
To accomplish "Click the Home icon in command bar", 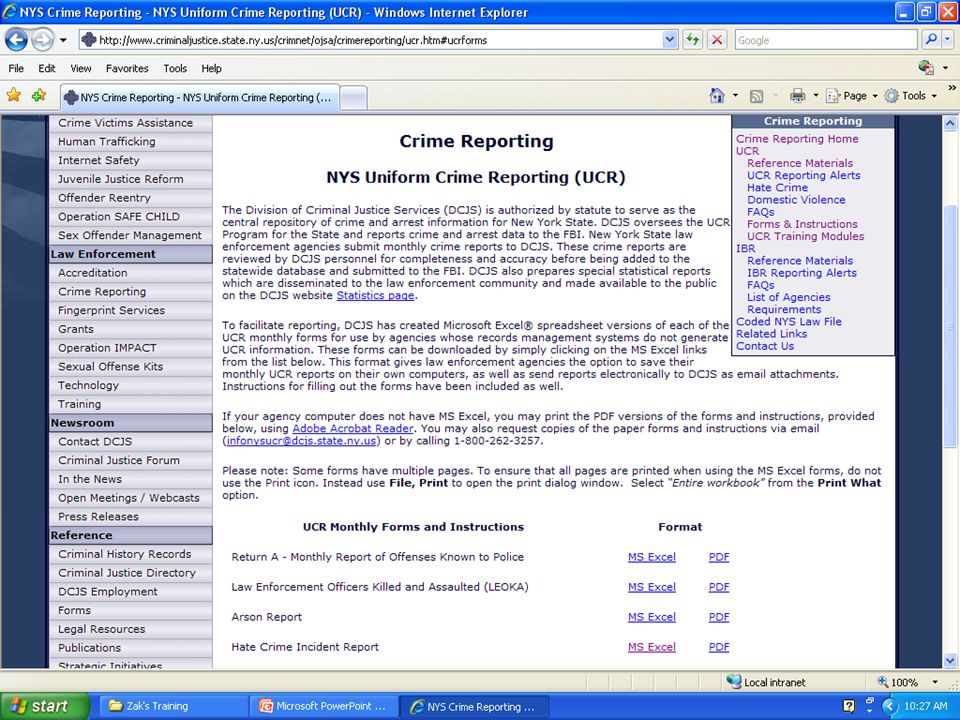I will click(x=717, y=96).
